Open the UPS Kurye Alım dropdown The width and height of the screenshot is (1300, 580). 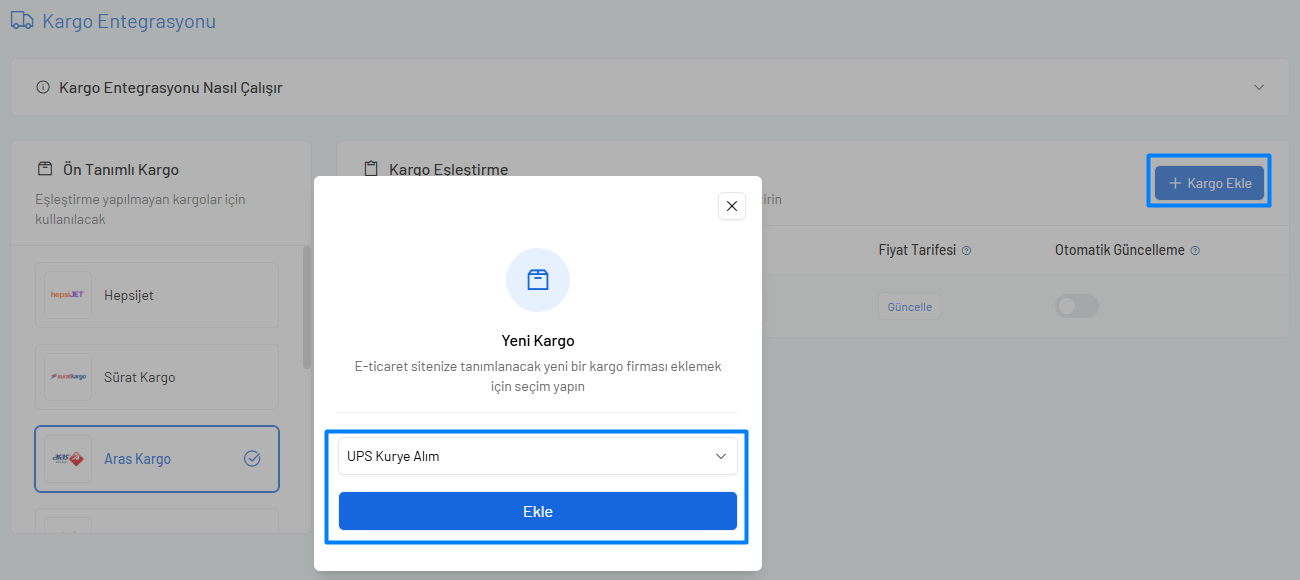[538, 456]
